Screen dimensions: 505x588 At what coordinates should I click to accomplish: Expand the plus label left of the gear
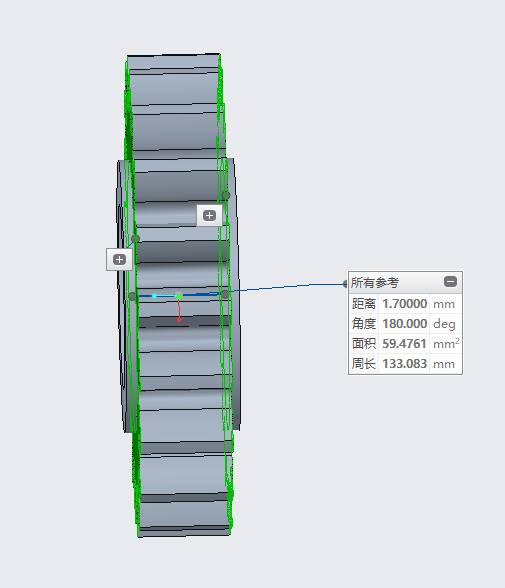coord(119,259)
